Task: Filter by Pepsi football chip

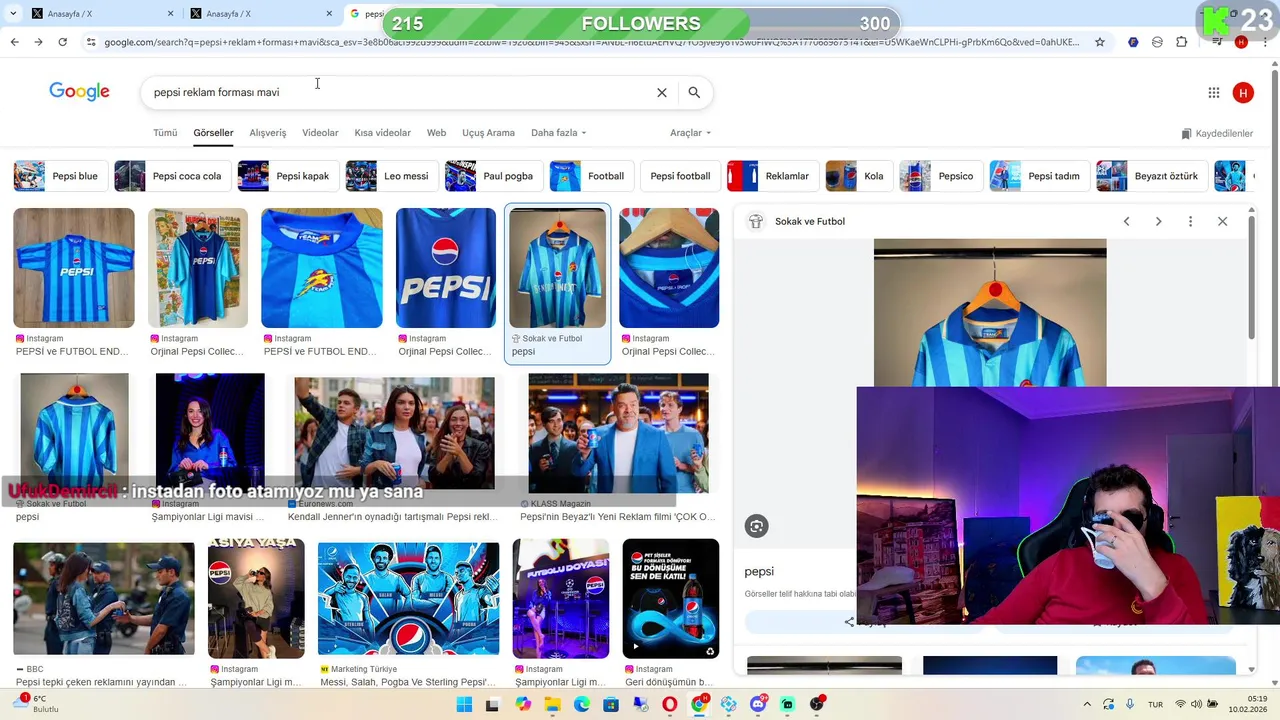Action: pyautogui.click(x=680, y=176)
